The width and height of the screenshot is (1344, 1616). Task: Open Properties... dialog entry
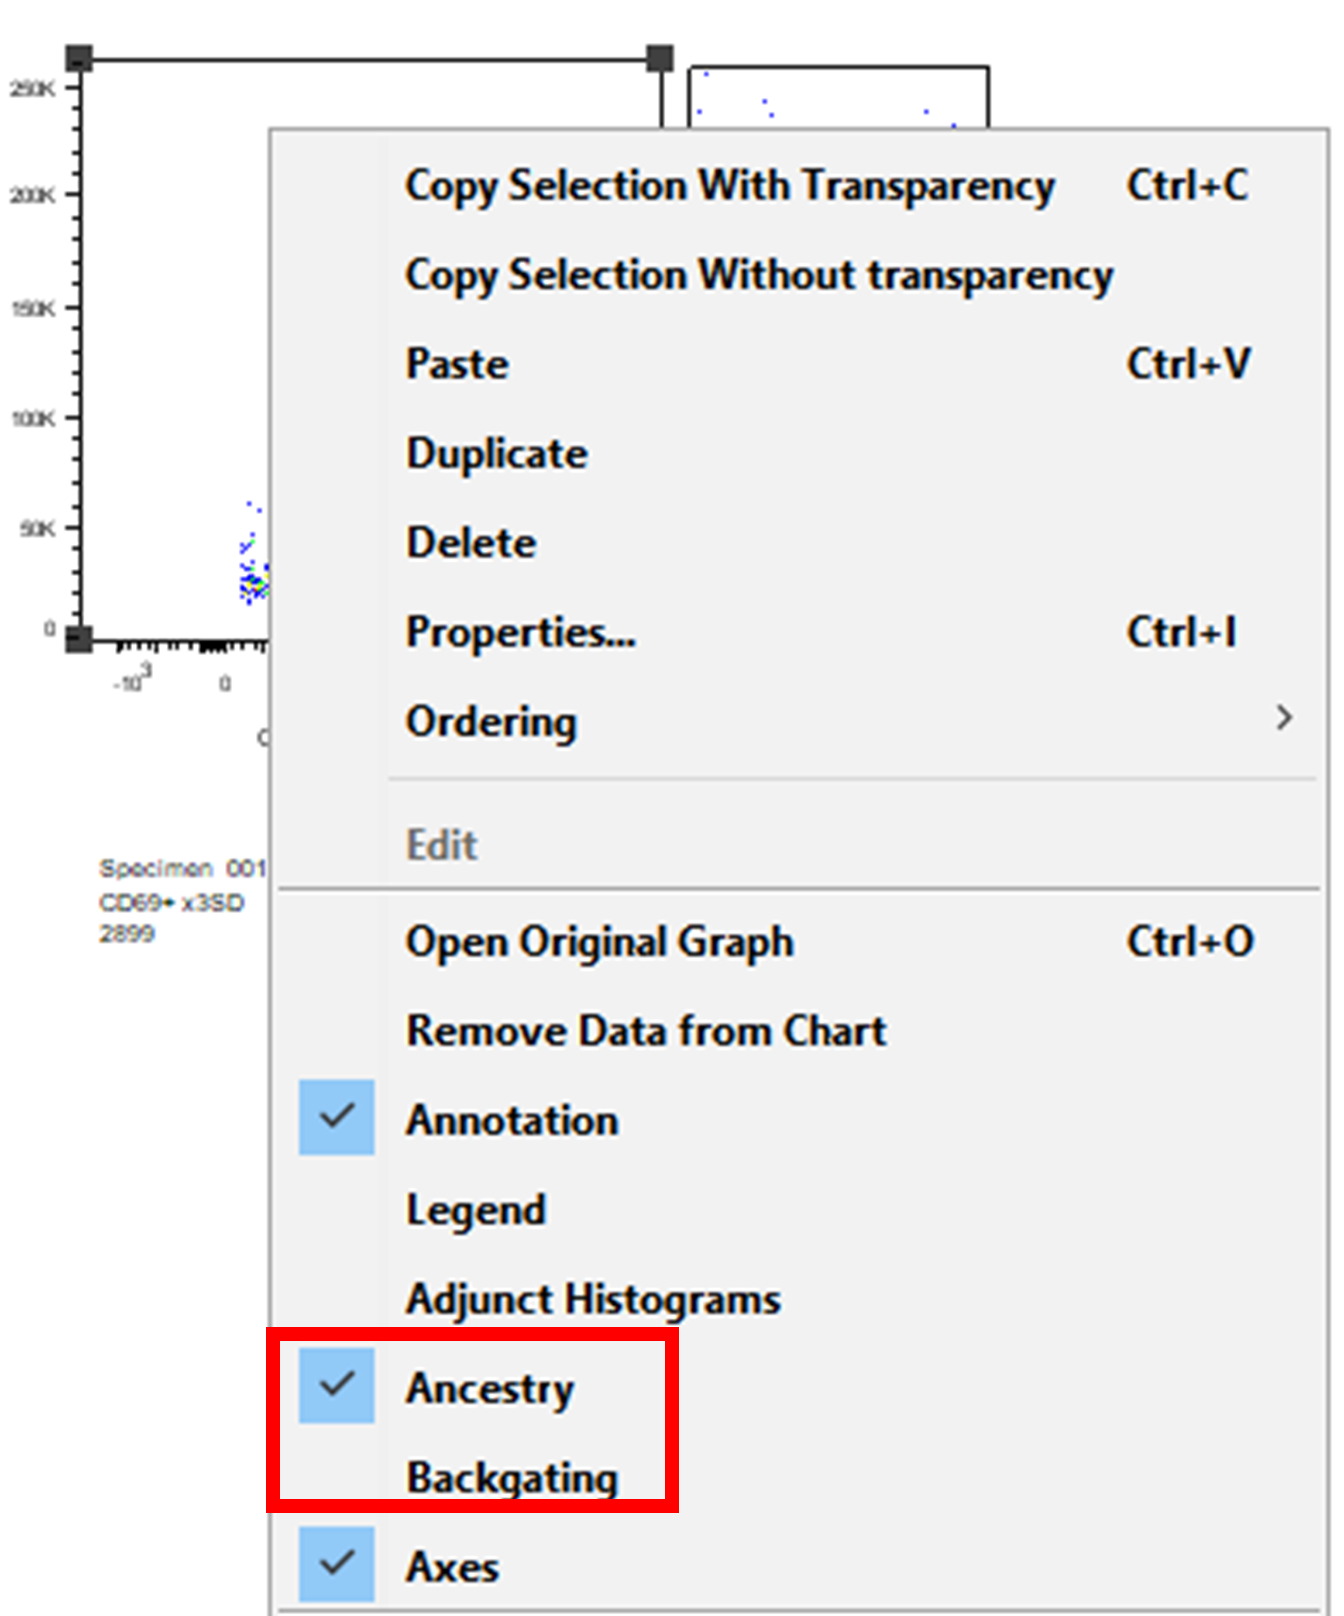[520, 632]
